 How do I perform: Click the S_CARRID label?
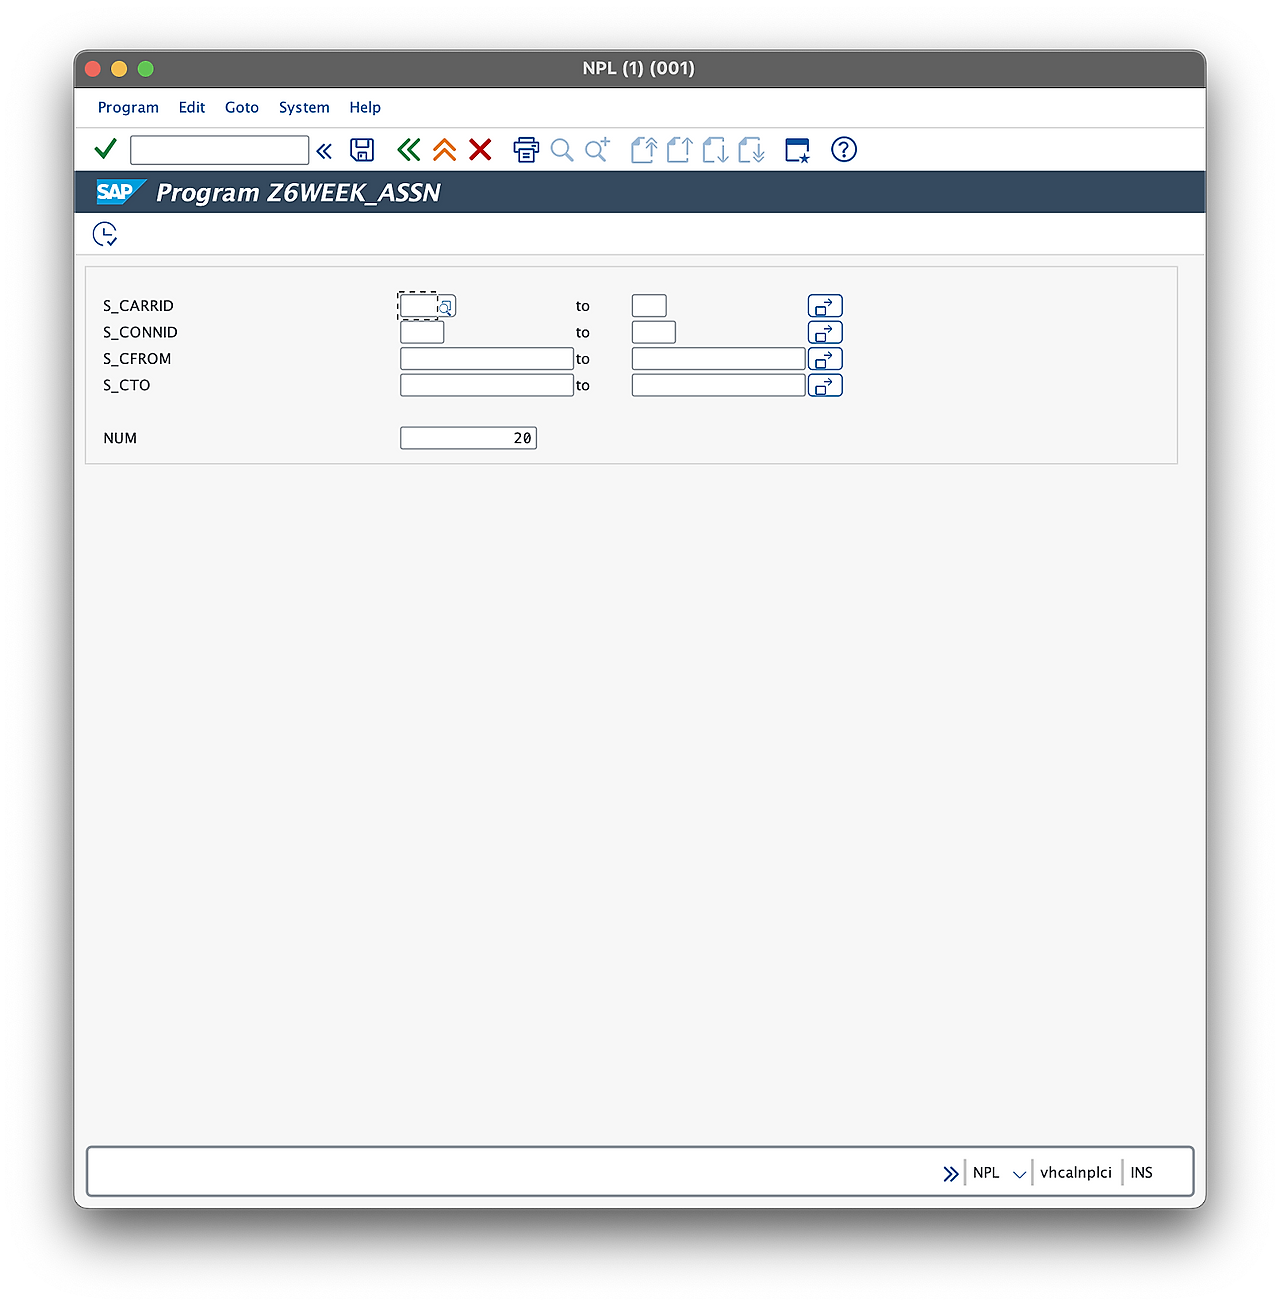[138, 306]
